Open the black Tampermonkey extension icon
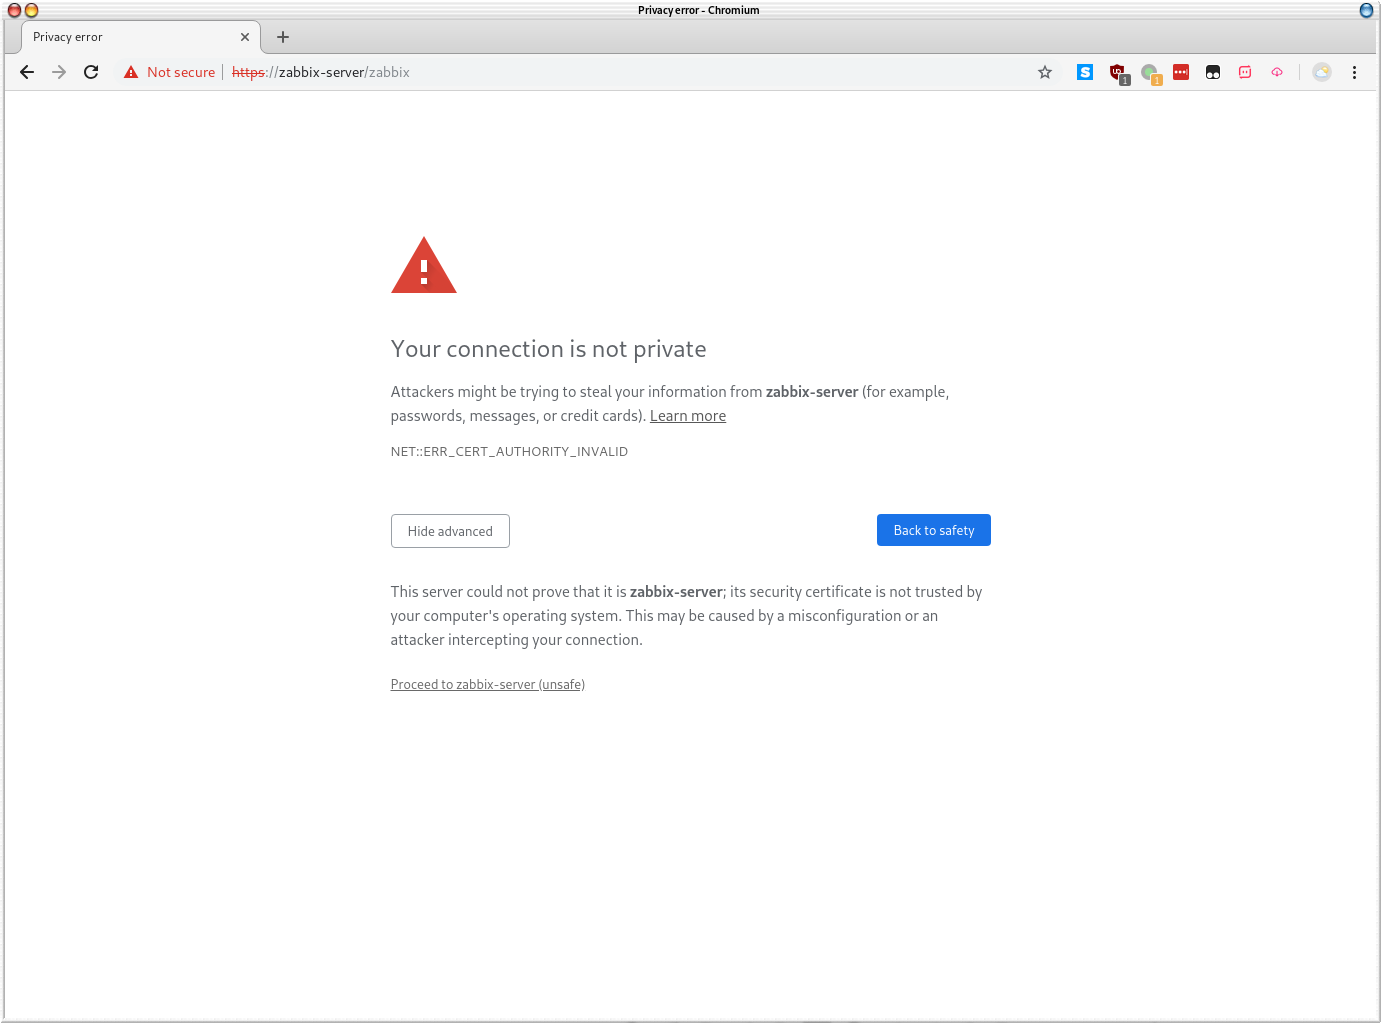The width and height of the screenshot is (1381, 1023). pos(1213,72)
